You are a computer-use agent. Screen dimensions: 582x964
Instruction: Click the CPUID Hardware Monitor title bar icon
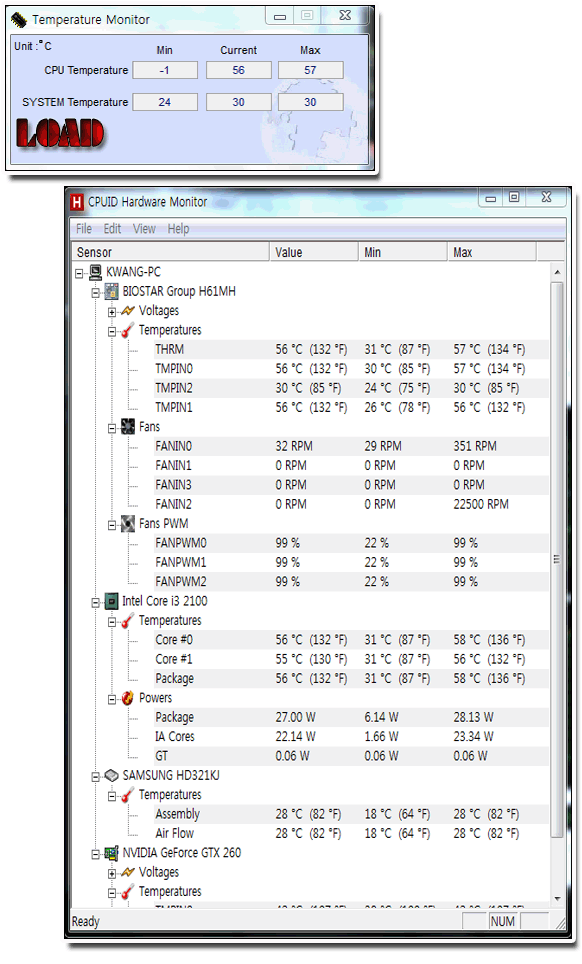tap(77, 202)
